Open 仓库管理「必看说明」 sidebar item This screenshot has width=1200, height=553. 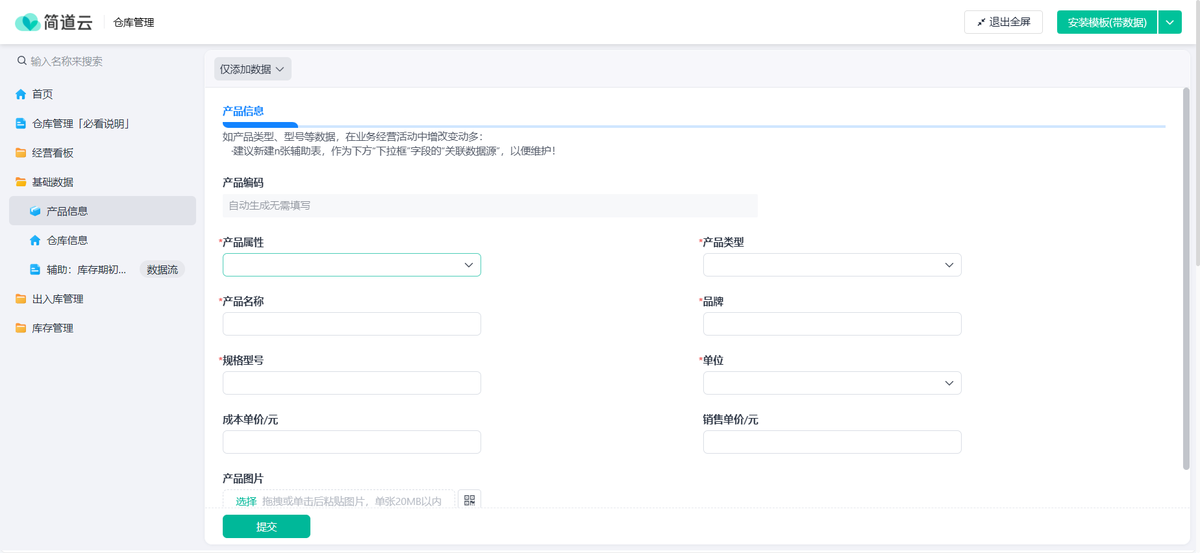tap(81, 124)
